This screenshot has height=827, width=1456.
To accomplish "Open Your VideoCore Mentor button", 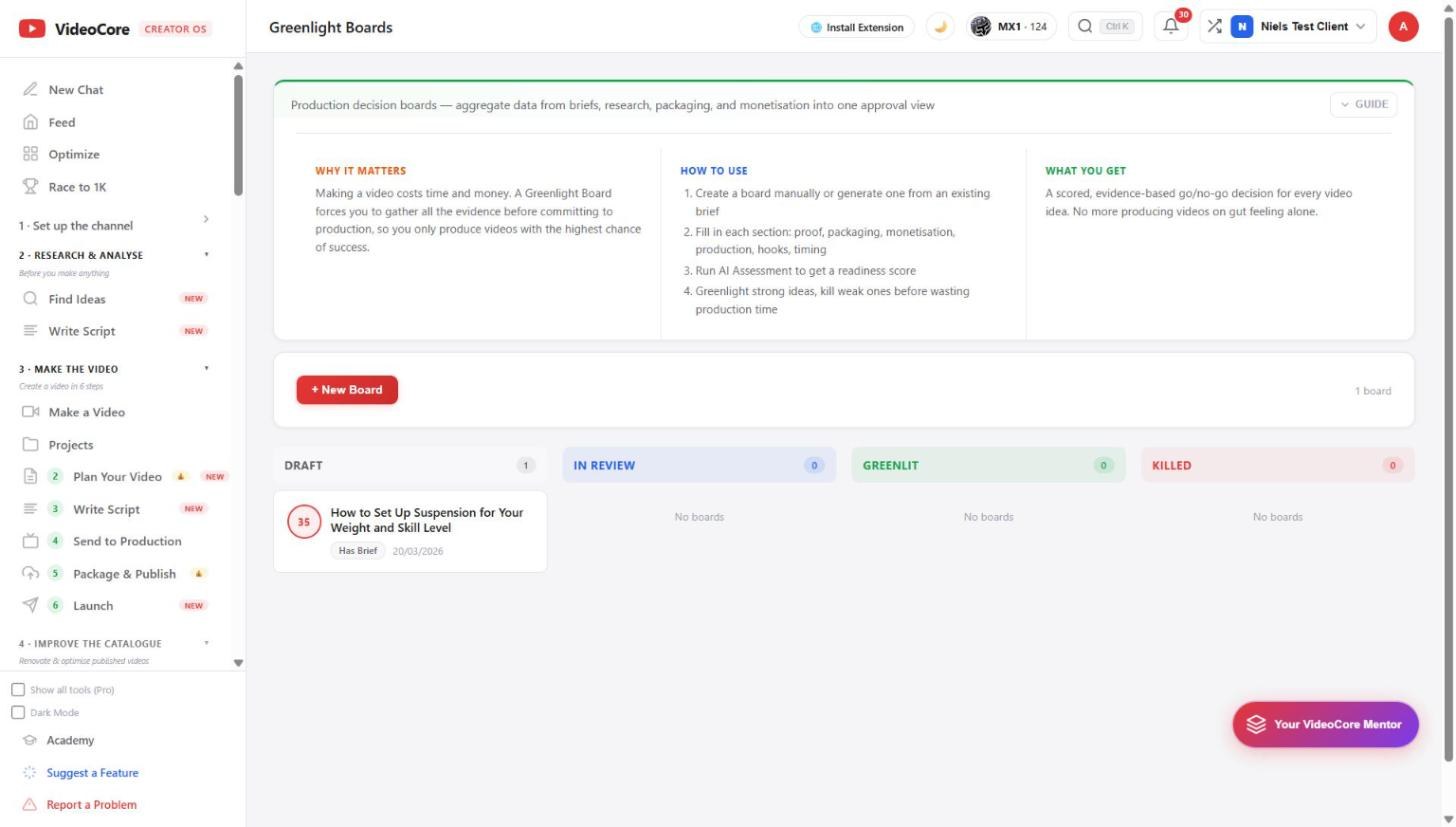I will (1325, 724).
